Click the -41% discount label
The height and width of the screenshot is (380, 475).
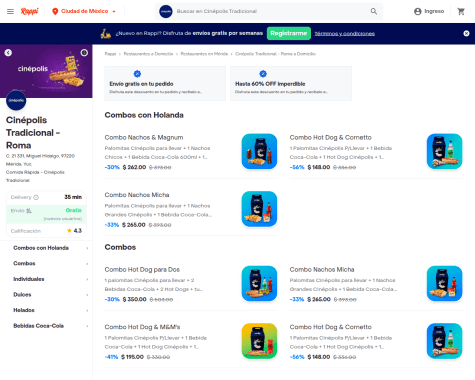111,357
